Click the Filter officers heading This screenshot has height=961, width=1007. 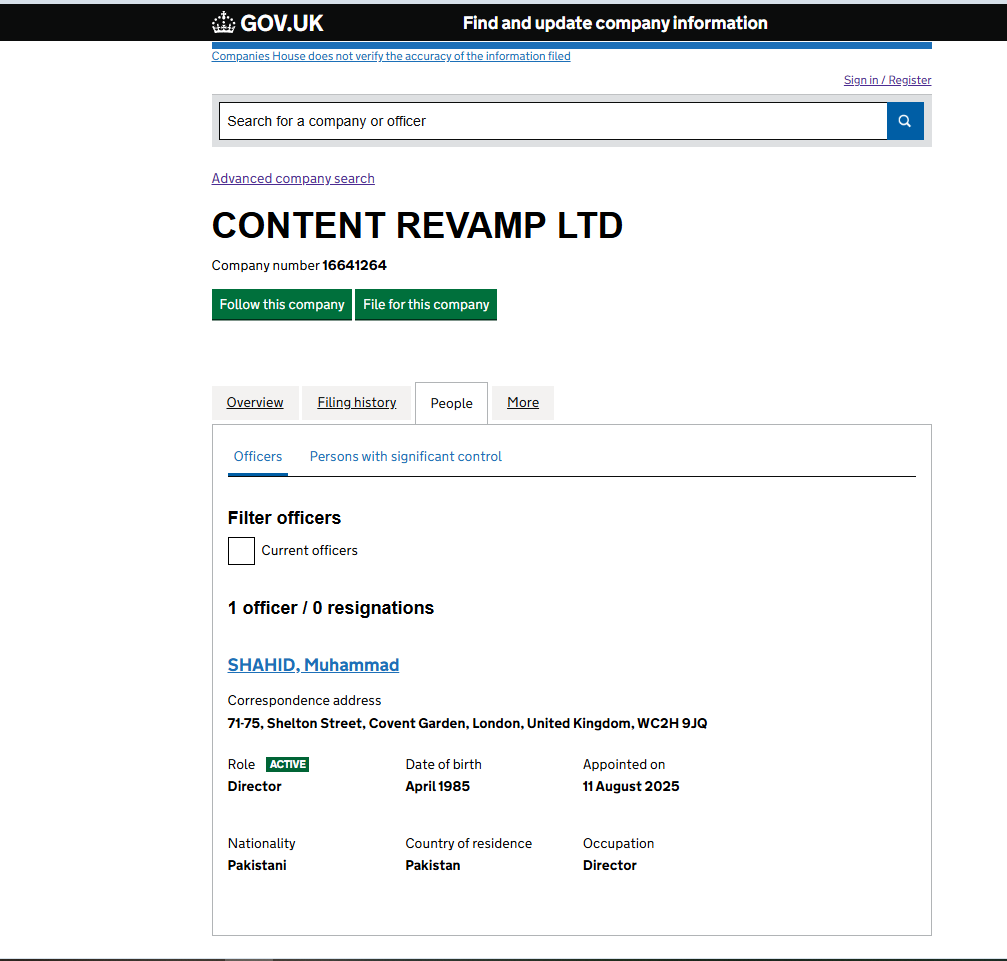click(x=284, y=518)
